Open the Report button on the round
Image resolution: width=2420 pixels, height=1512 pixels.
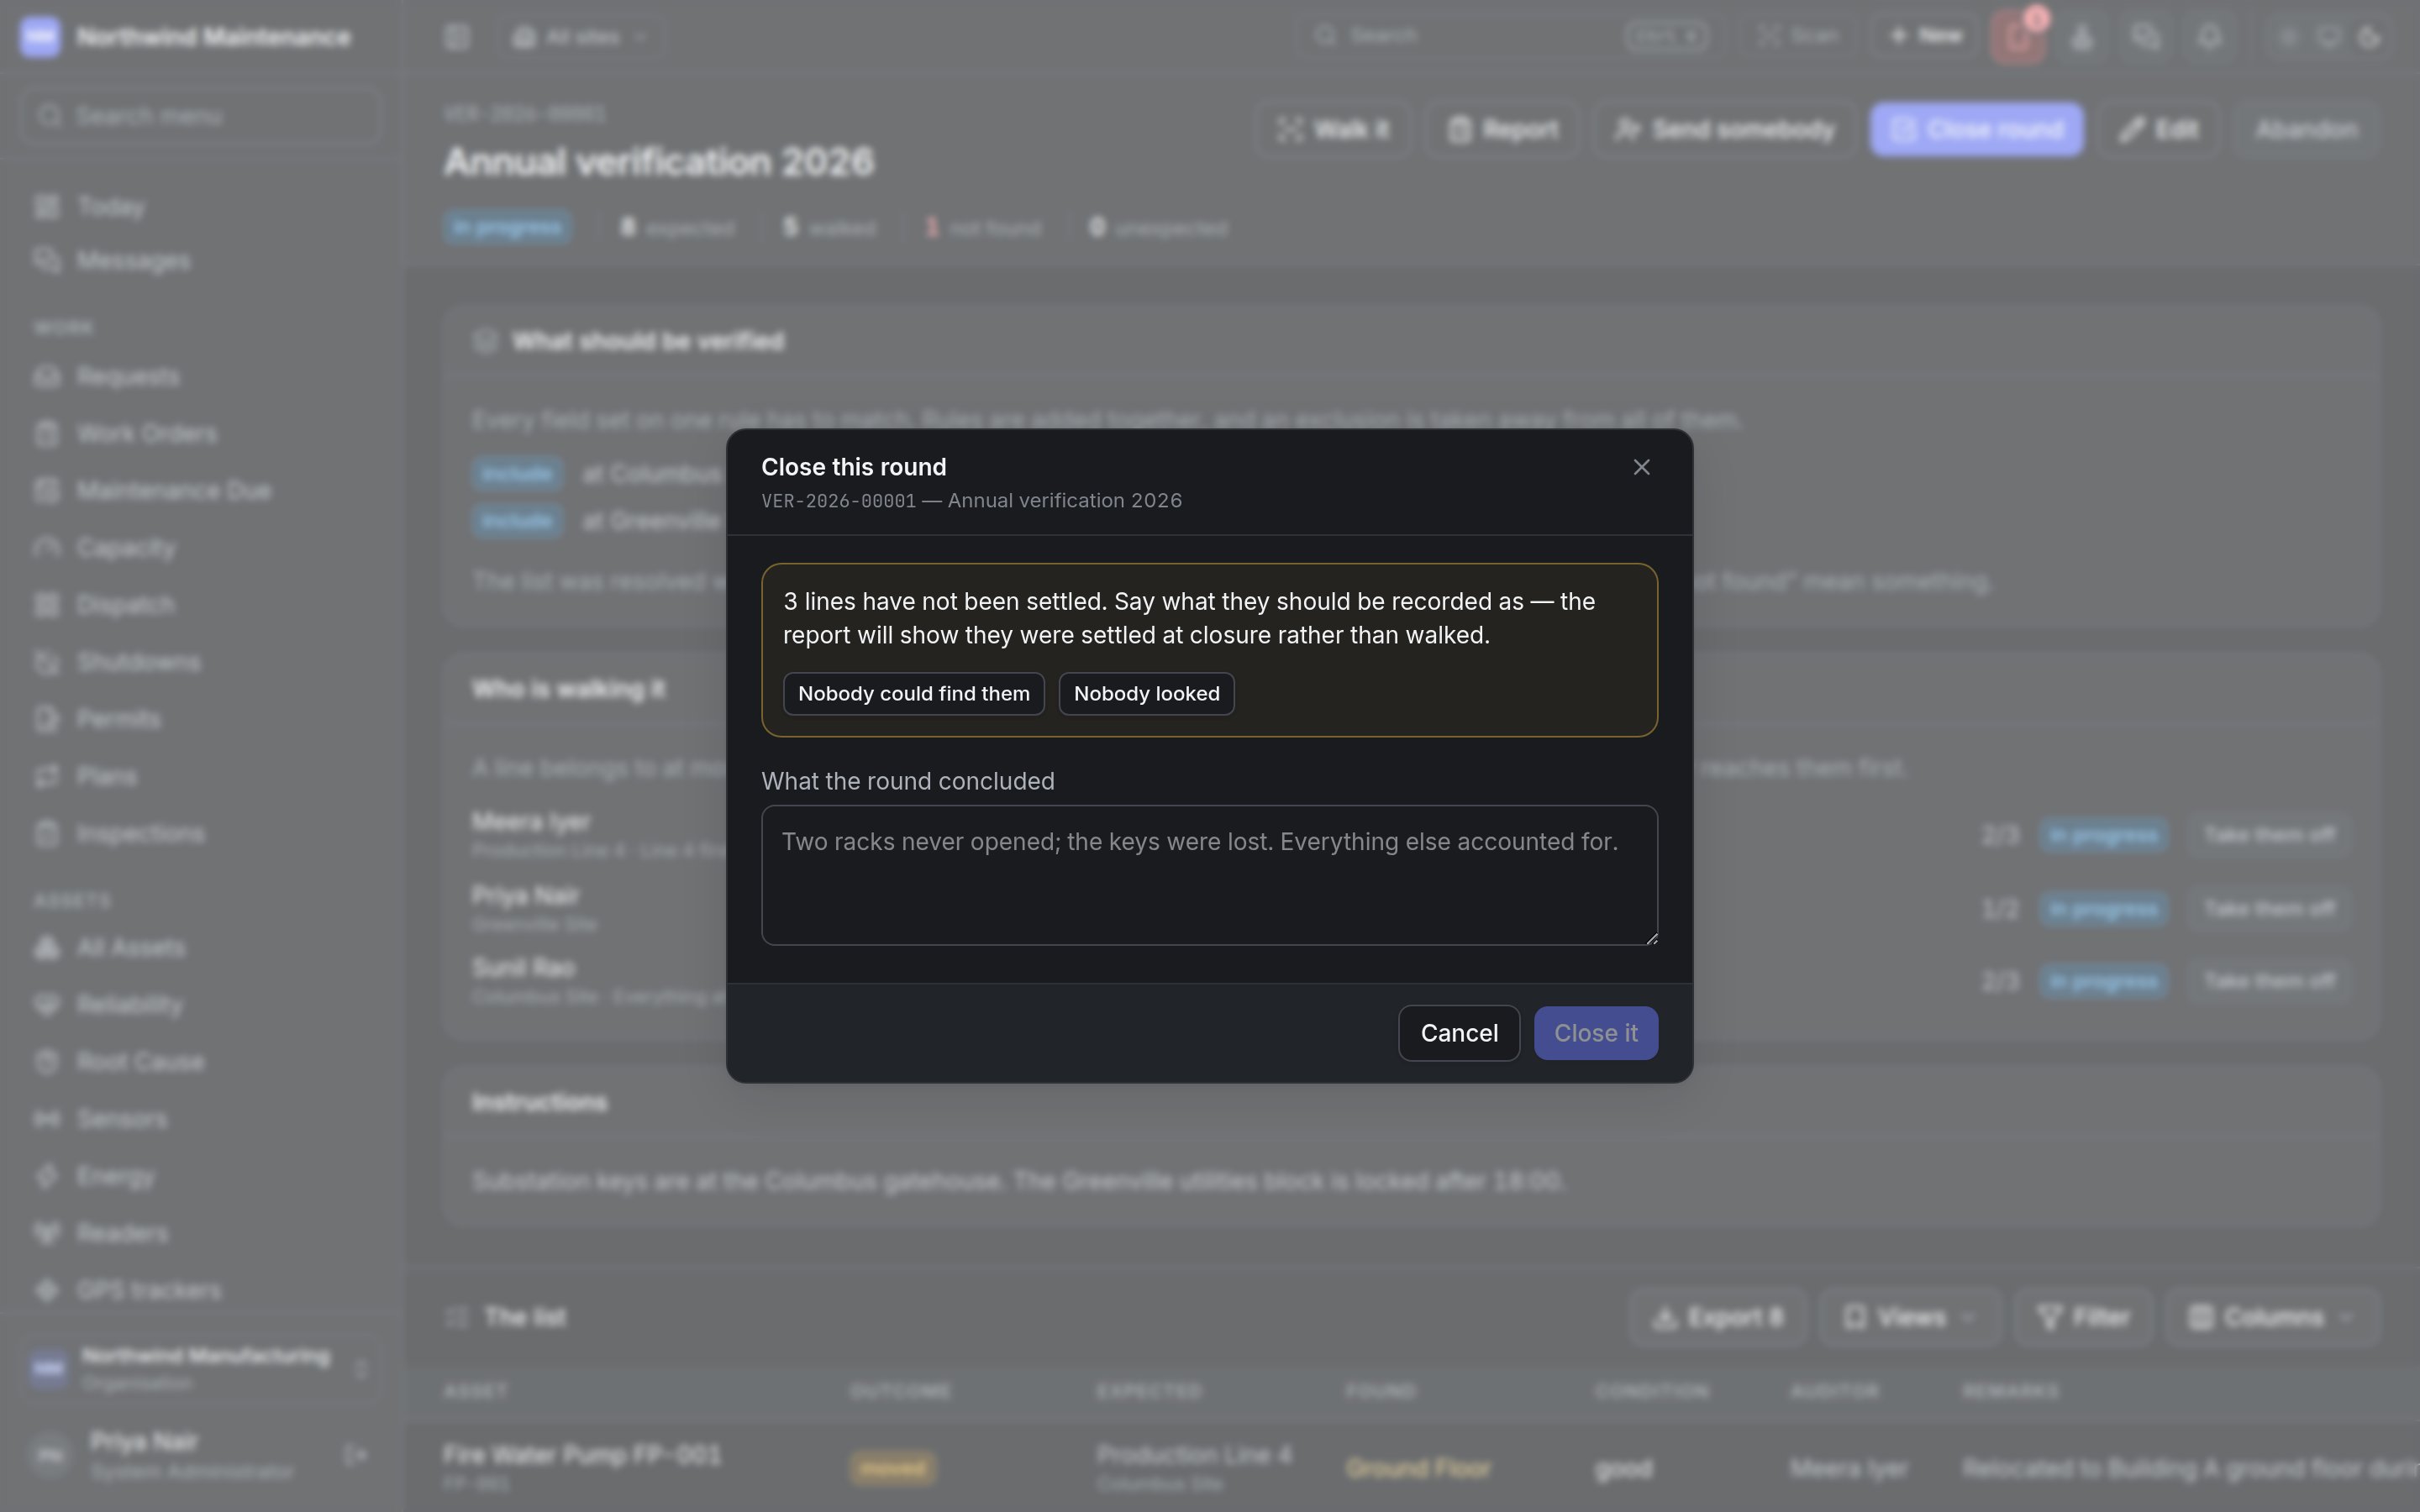[x=1503, y=129]
